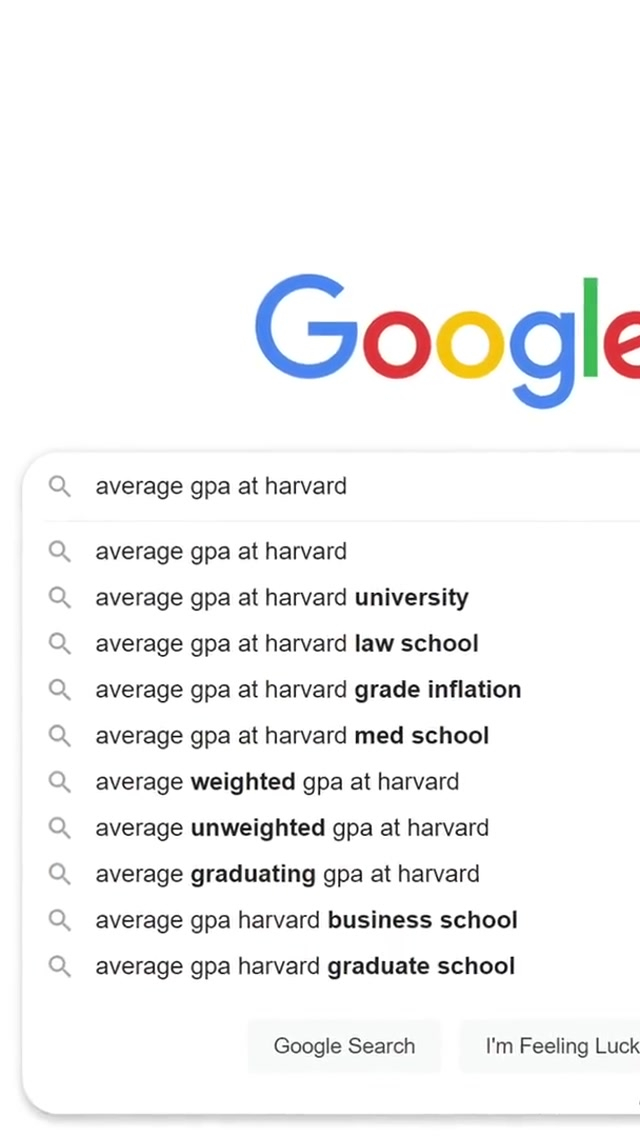Click magnifier icon beside 'unweighted gpa' suggestion
640x1137 pixels.
point(60,828)
